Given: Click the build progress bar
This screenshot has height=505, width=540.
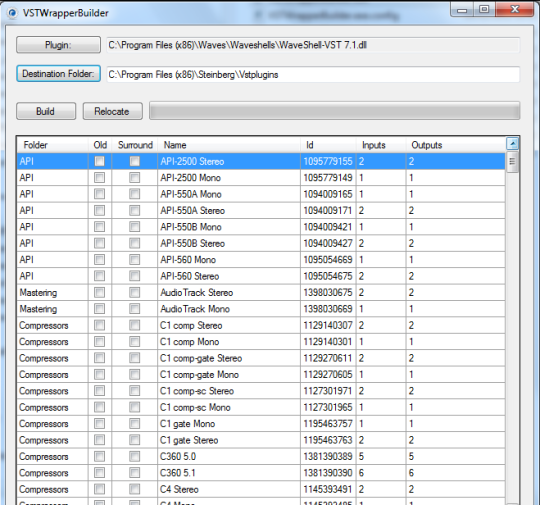Looking at the screenshot, I should pyautogui.click(x=334, y=111).
